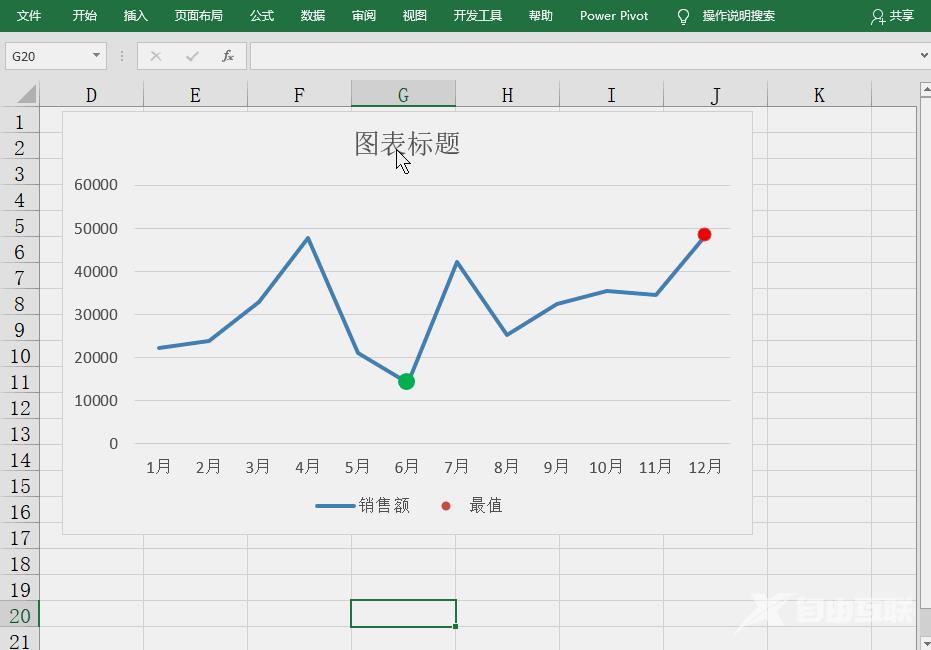This screenshot has height=650, width=931.
Task: Click the lightbulb icon beside 操作说明搜索
Action: pos(684,16)
